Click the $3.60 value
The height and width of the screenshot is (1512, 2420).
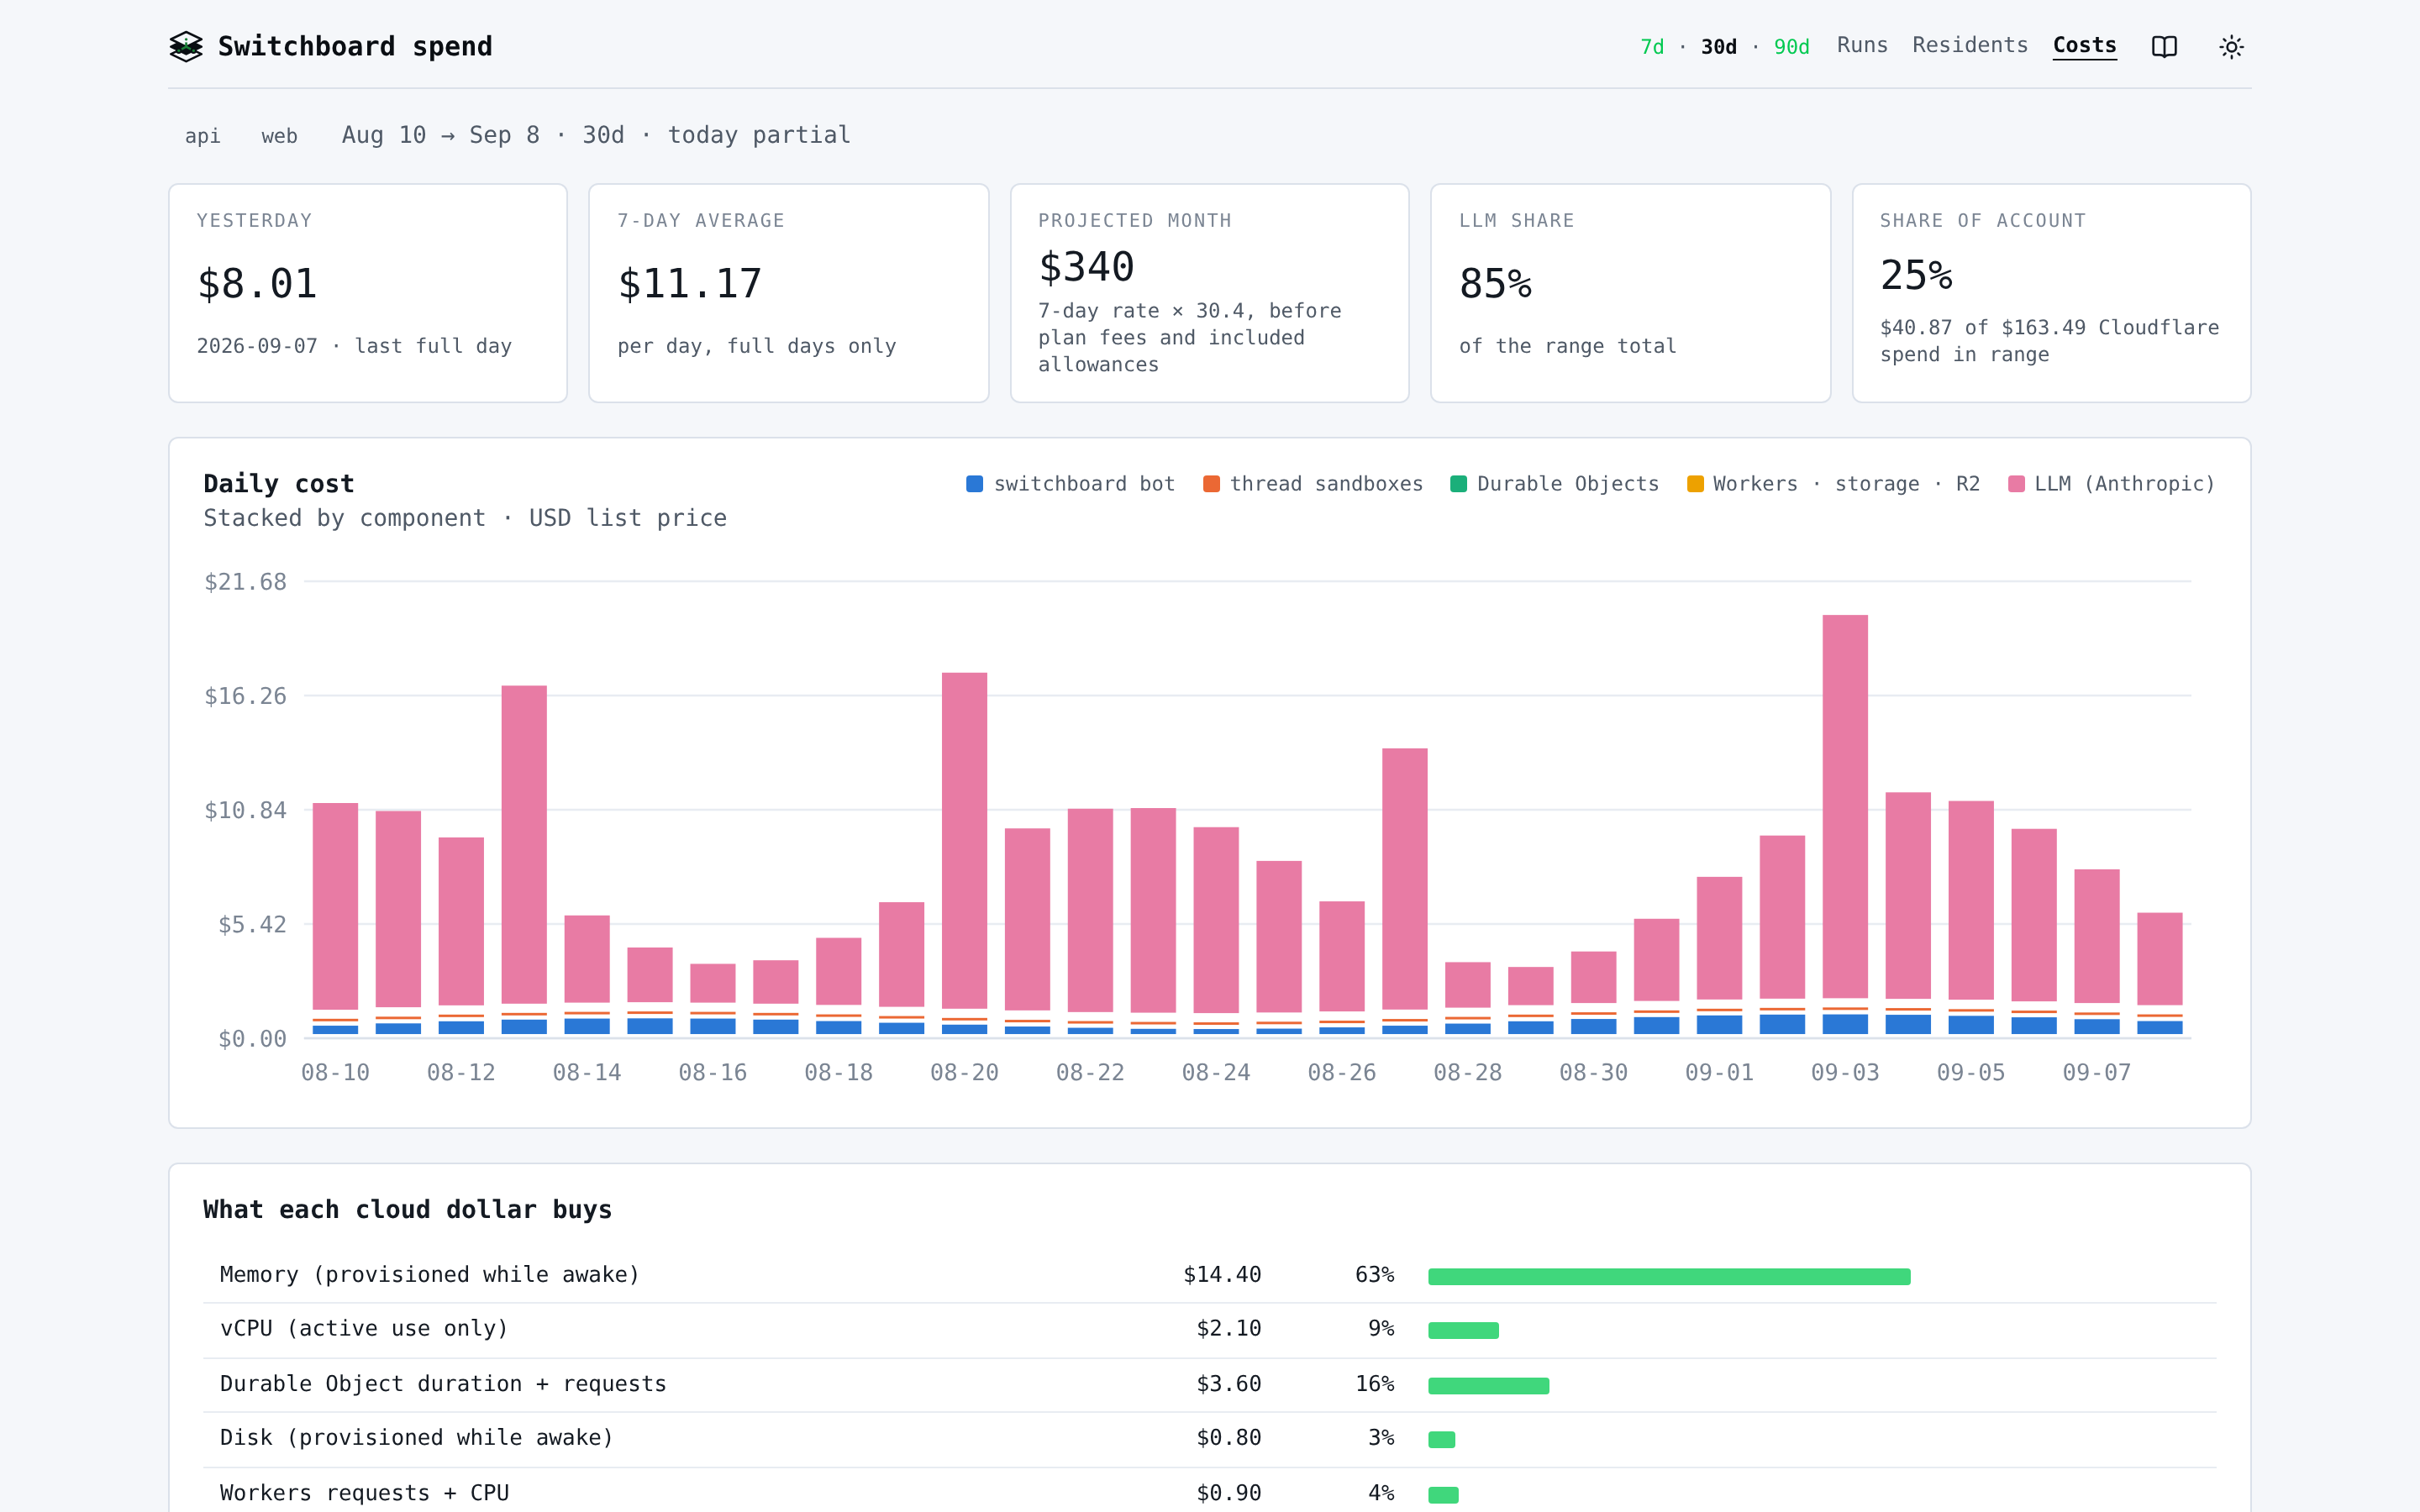pyautogui.click(x=1228, y=1384)
